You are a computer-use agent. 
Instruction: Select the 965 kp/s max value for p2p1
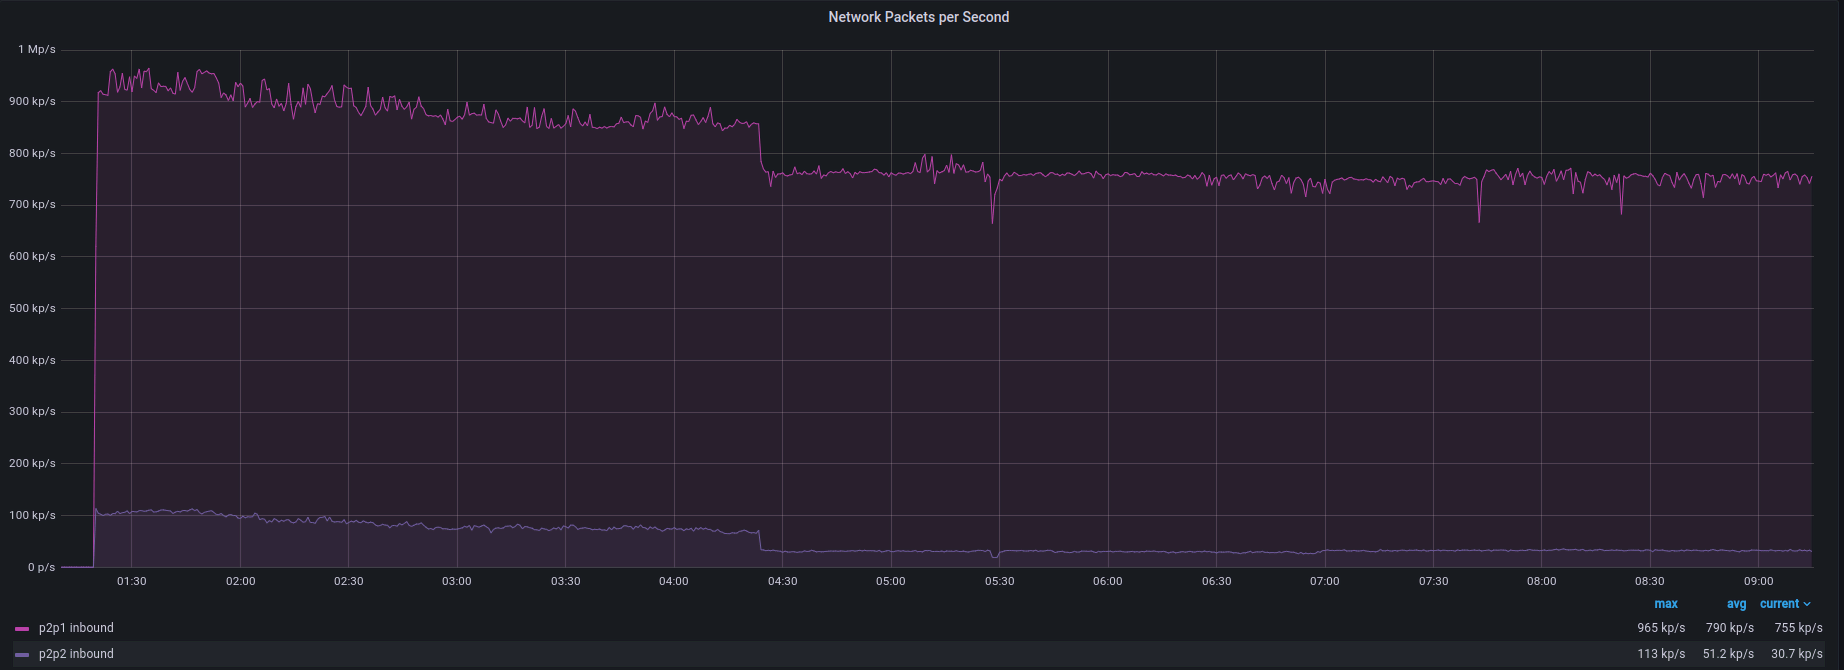point(1660,628)
